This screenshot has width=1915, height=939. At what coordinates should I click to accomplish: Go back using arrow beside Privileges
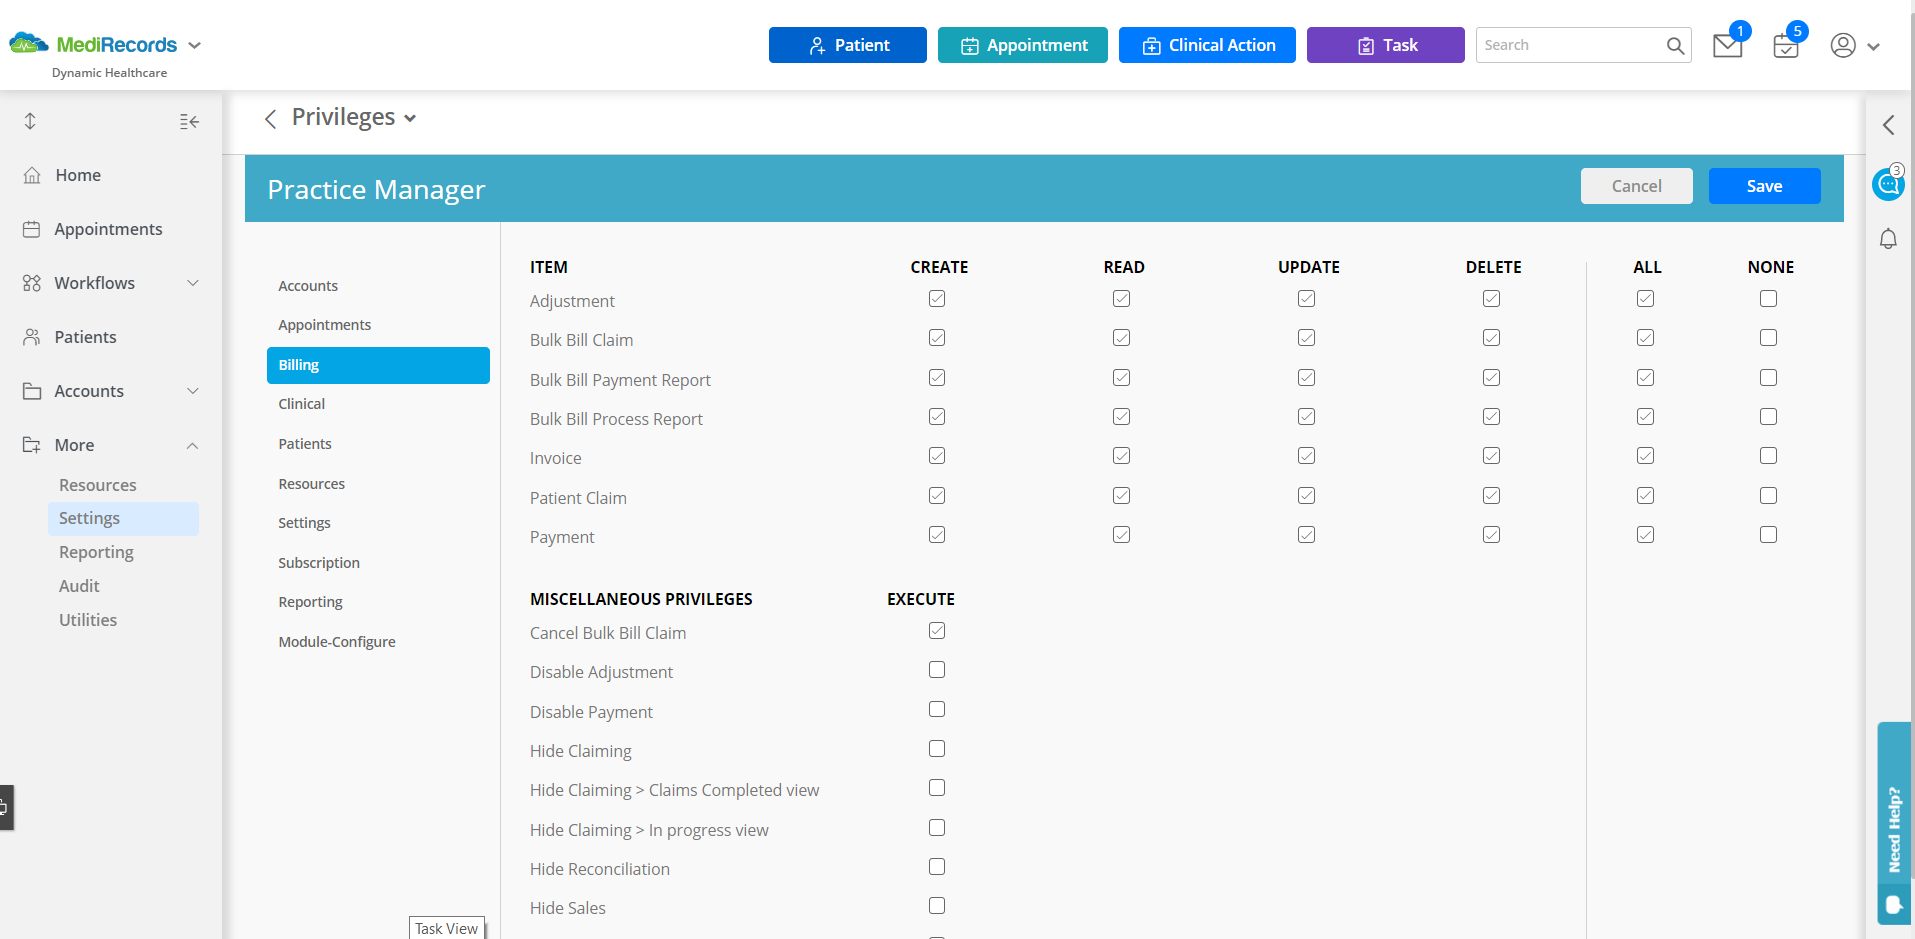[270, 119]
